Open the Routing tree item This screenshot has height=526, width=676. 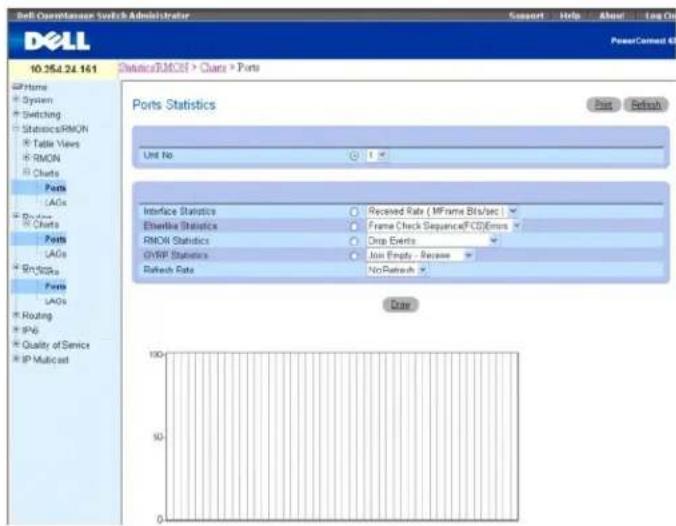point(37,316)
